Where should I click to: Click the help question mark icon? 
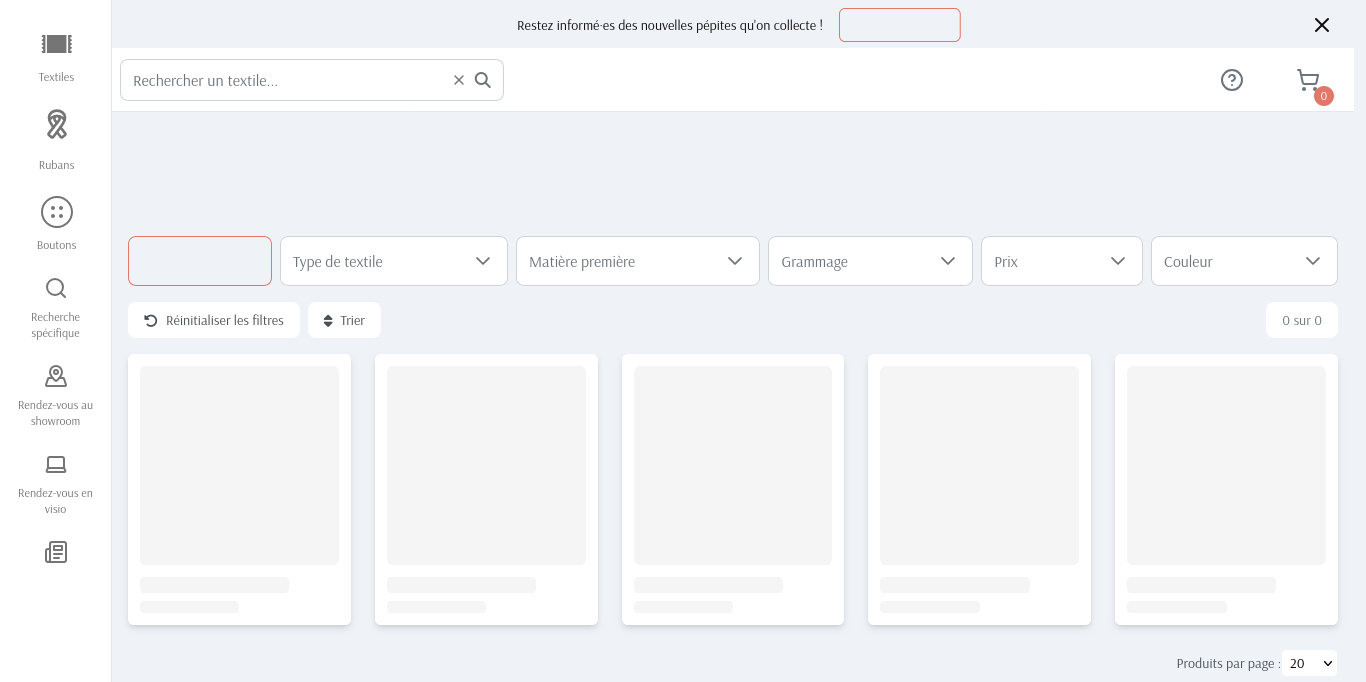tap(1231, 80)
